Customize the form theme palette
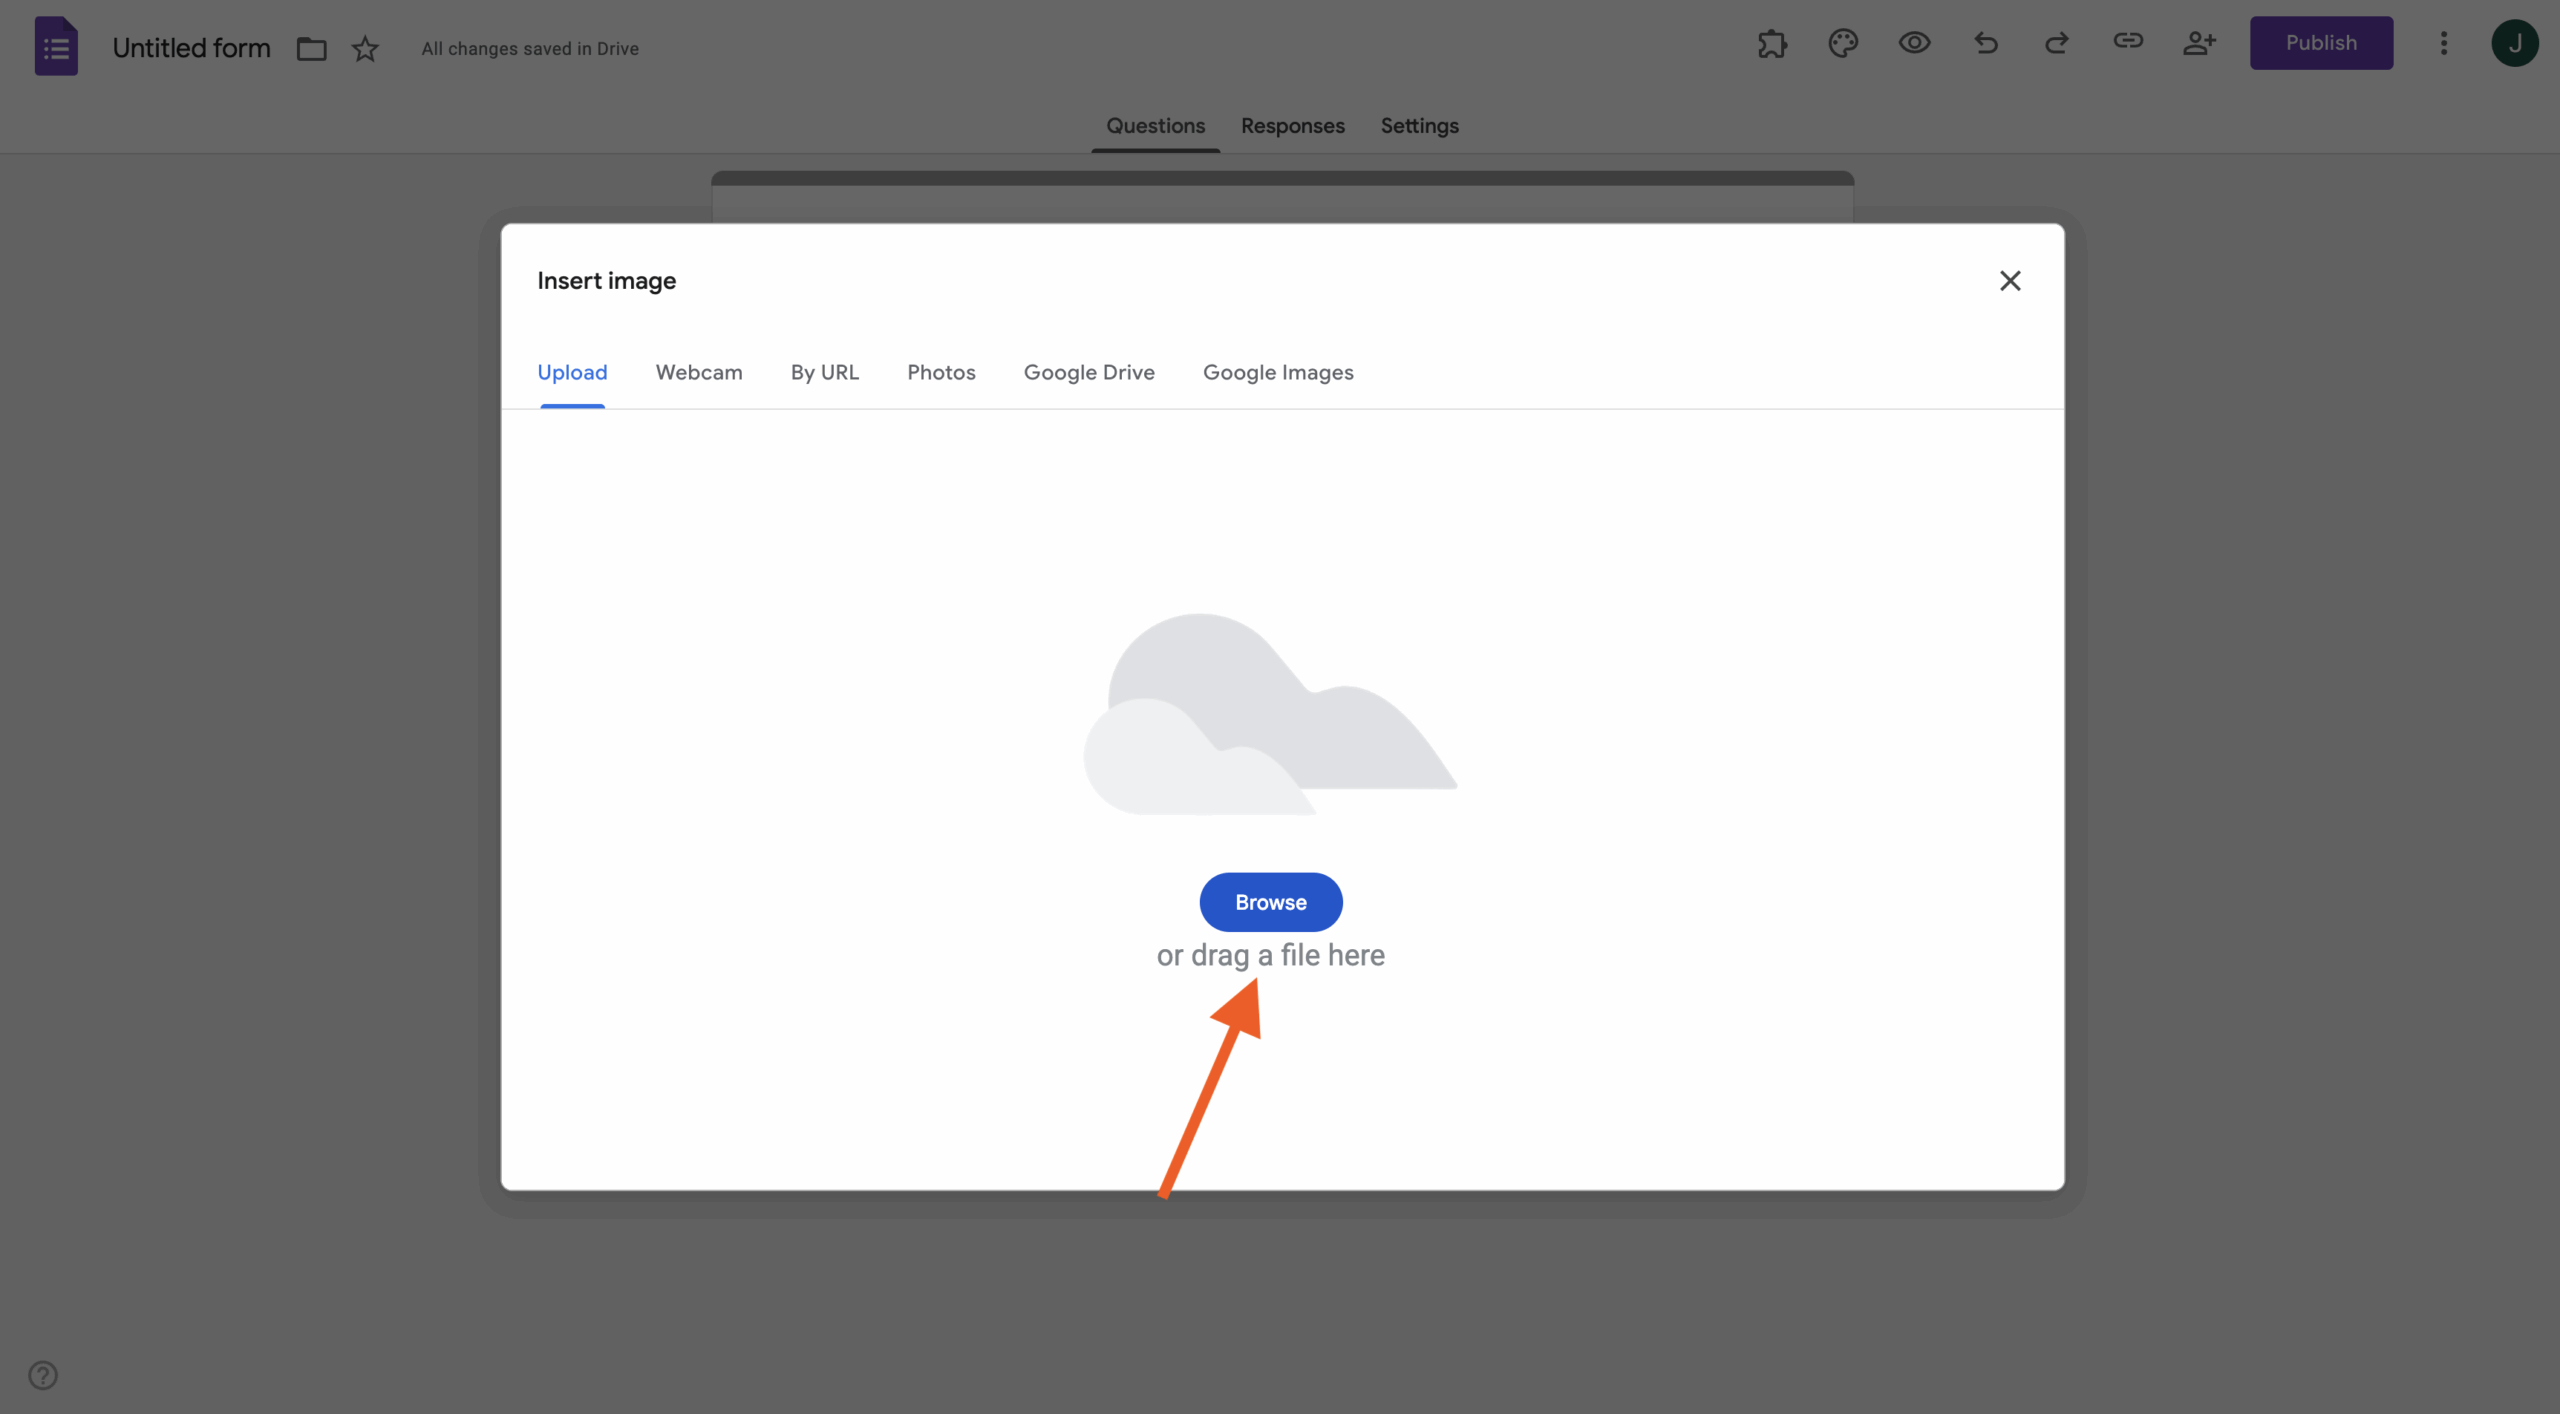The image size is (2560, 1414). point(1842,44)
